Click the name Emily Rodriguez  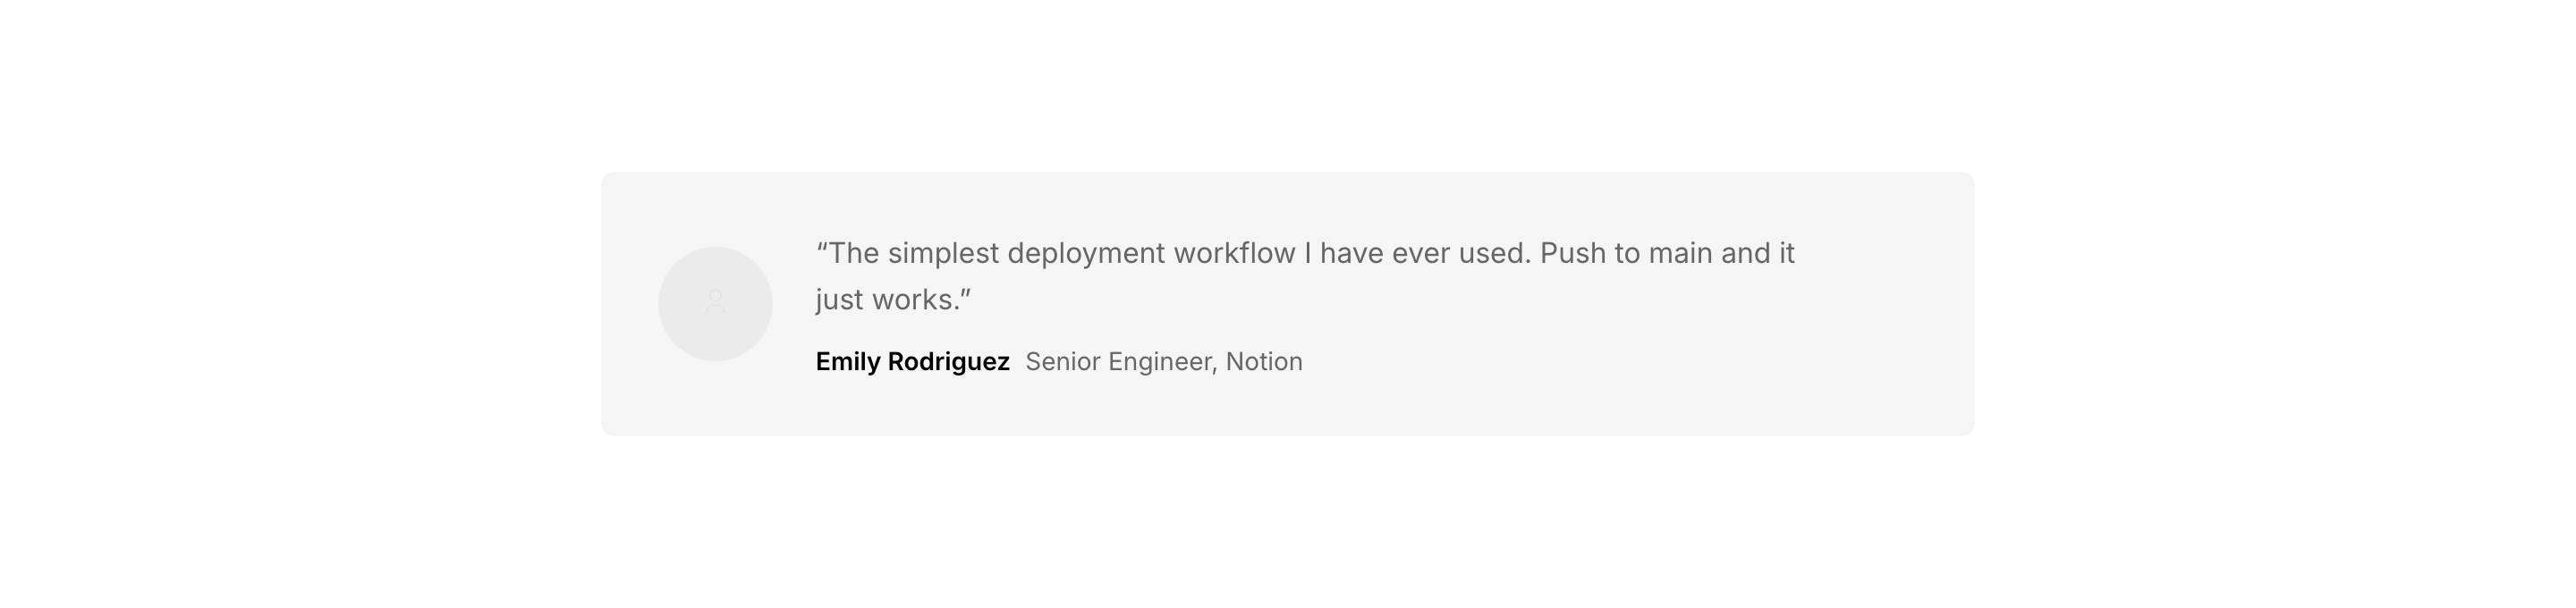912,362
